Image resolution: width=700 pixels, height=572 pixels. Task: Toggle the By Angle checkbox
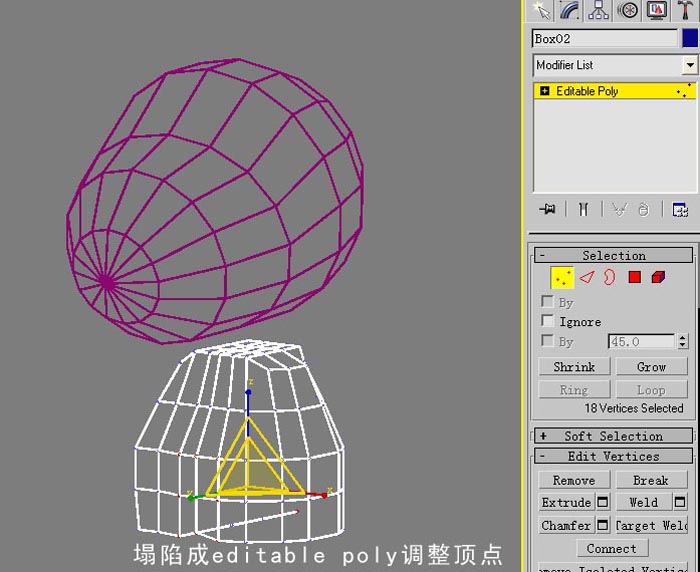point(547,340)
